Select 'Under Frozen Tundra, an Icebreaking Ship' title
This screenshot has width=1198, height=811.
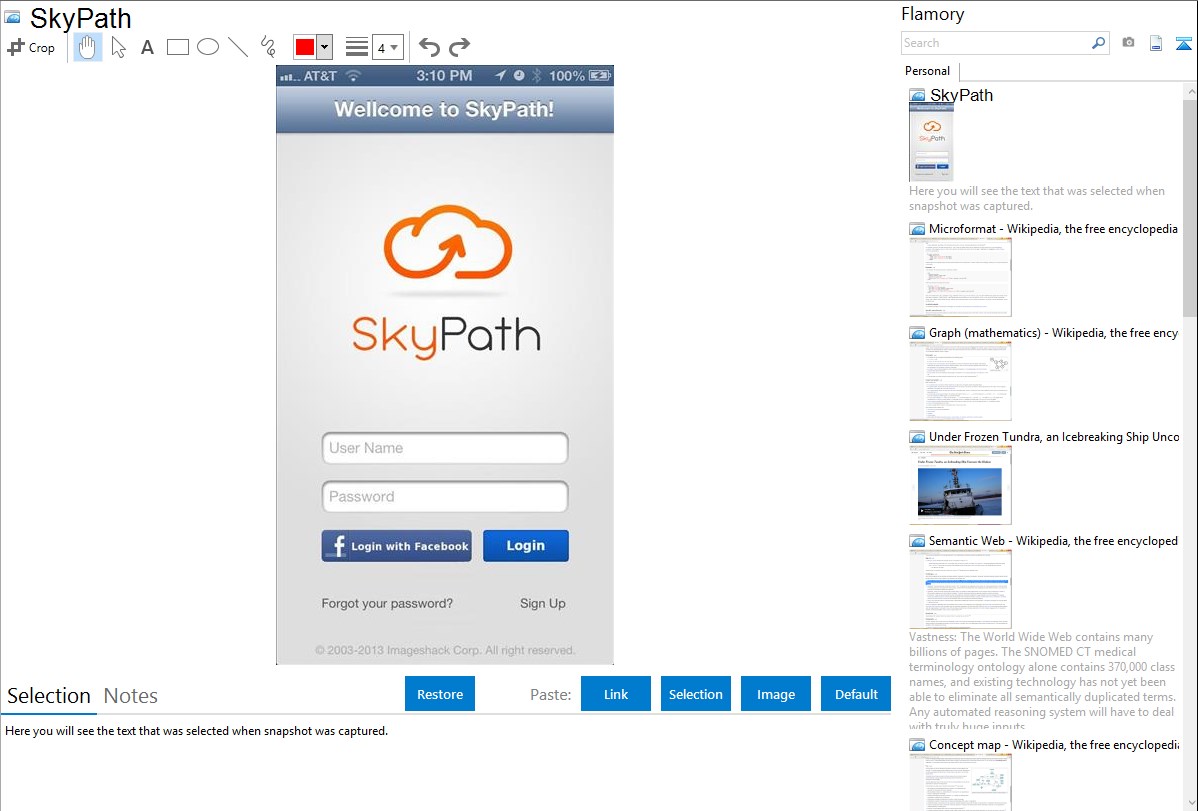coord(1054,436)
